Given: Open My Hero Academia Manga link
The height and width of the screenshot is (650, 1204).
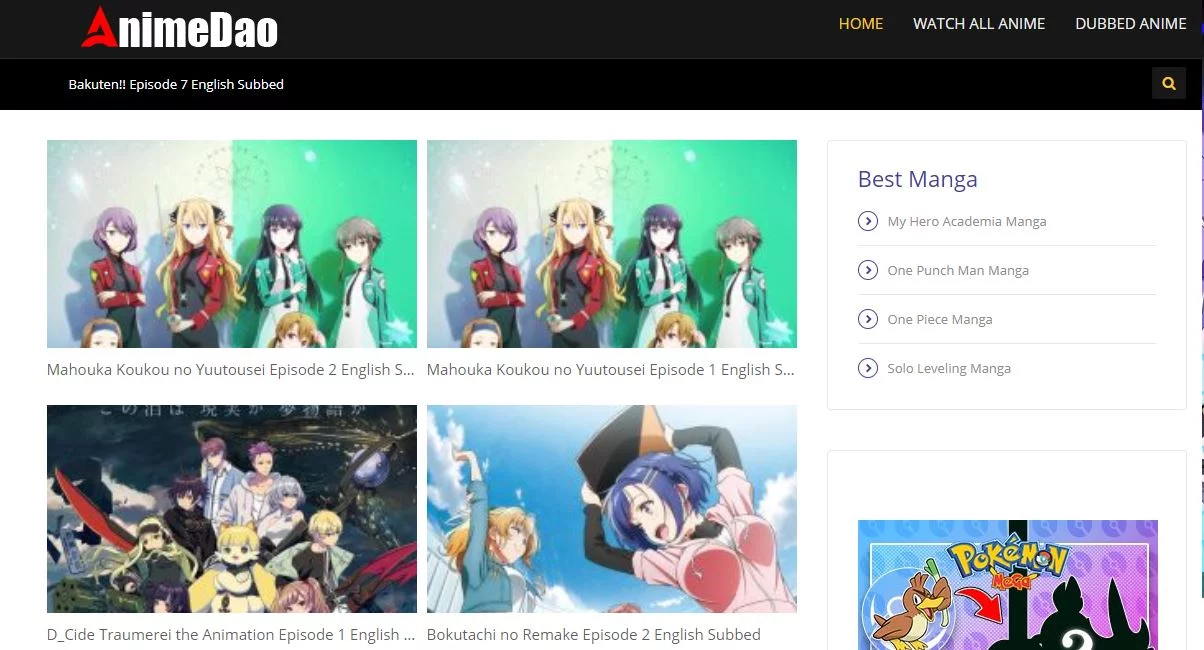Looking at the screenshot, I should 967,221.
